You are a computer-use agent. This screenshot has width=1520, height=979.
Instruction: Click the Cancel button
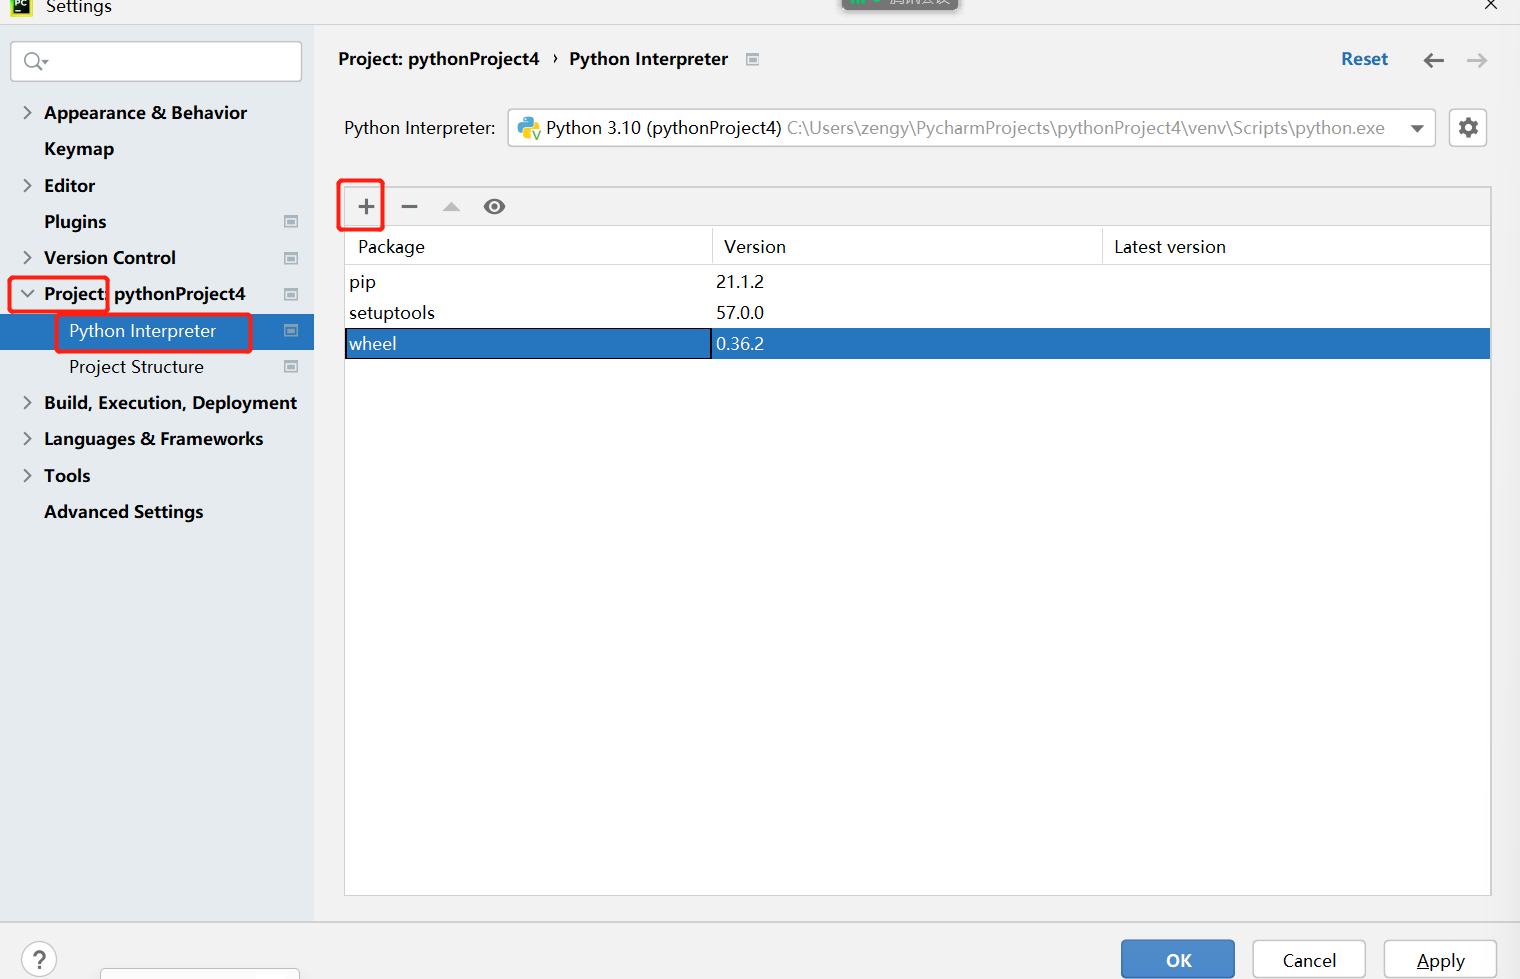point(1309,960)
